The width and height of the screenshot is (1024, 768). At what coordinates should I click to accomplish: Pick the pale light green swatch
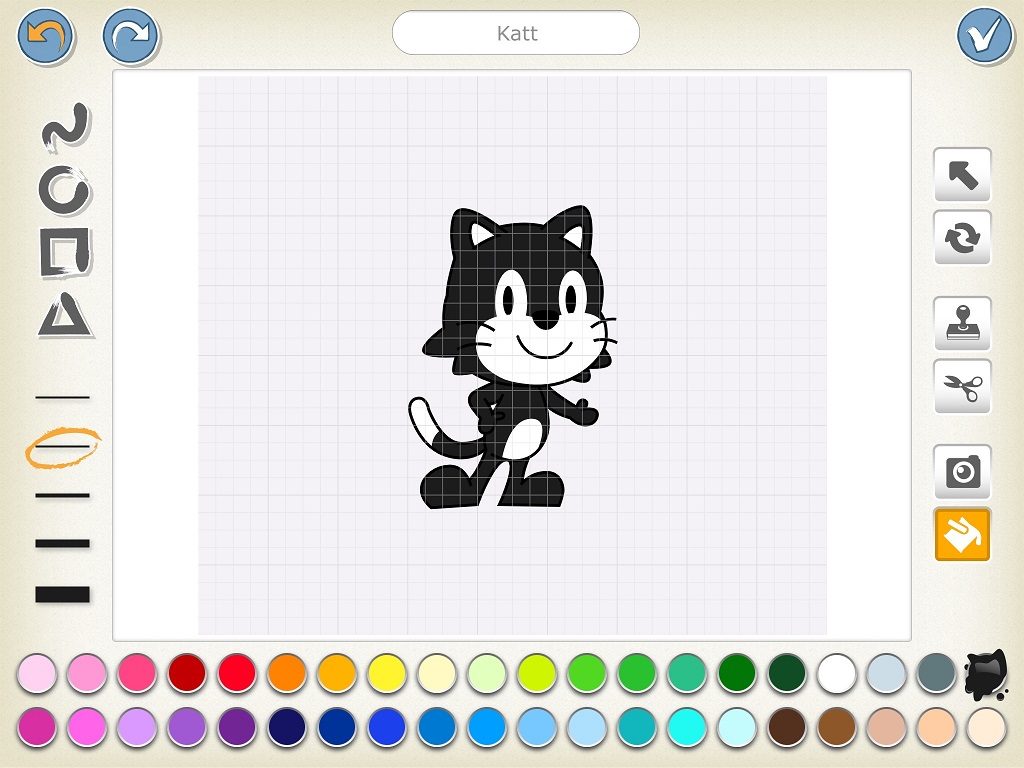[x=487, y=673]
